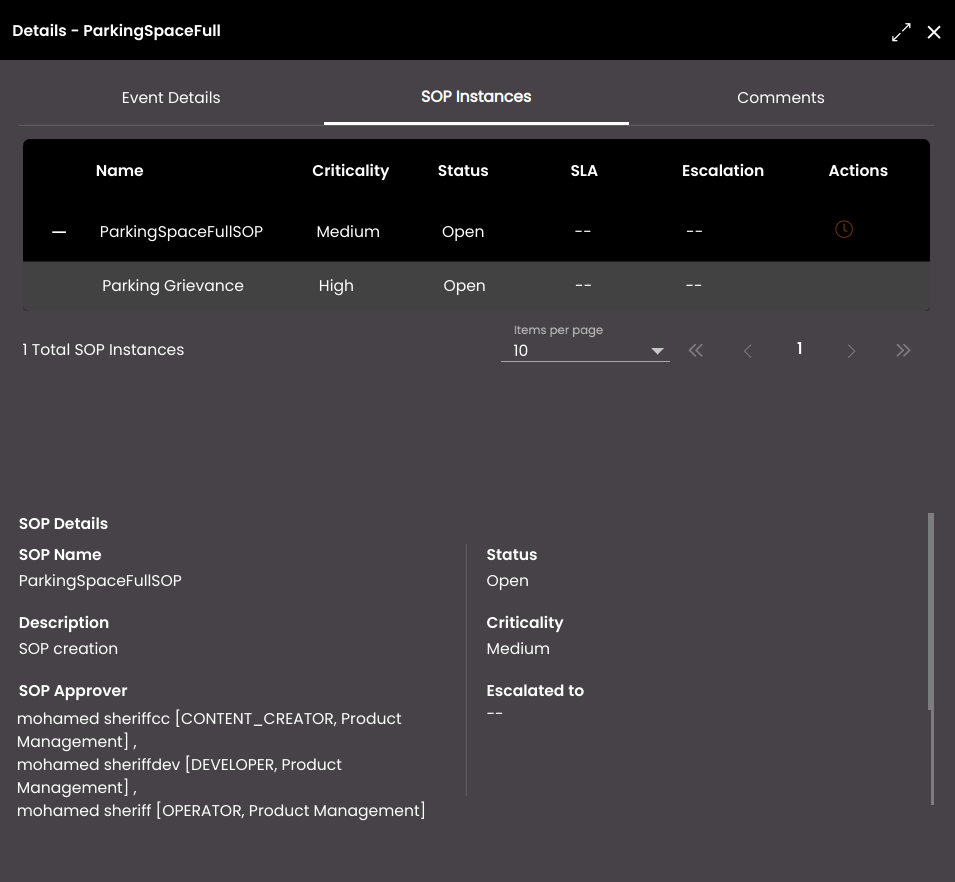
Task: Jump to the last page
Action: coord(903,350)
